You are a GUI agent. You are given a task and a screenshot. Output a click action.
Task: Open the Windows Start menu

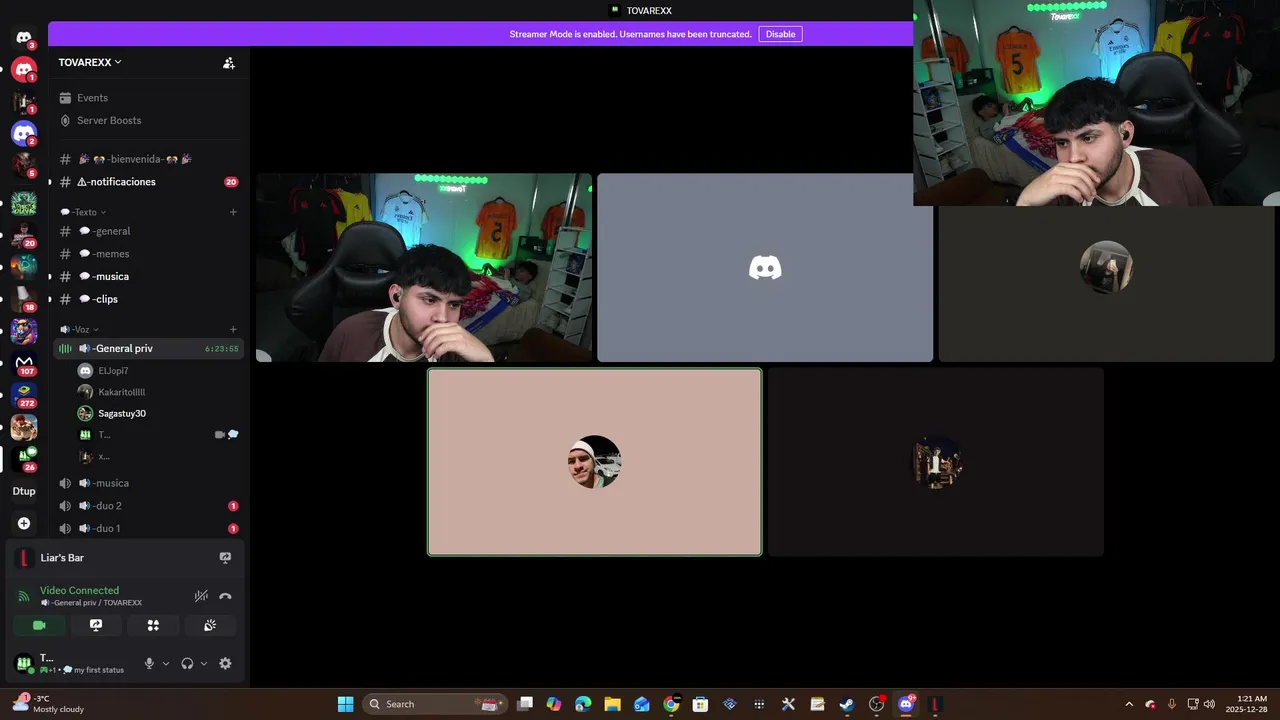point(345,704)
